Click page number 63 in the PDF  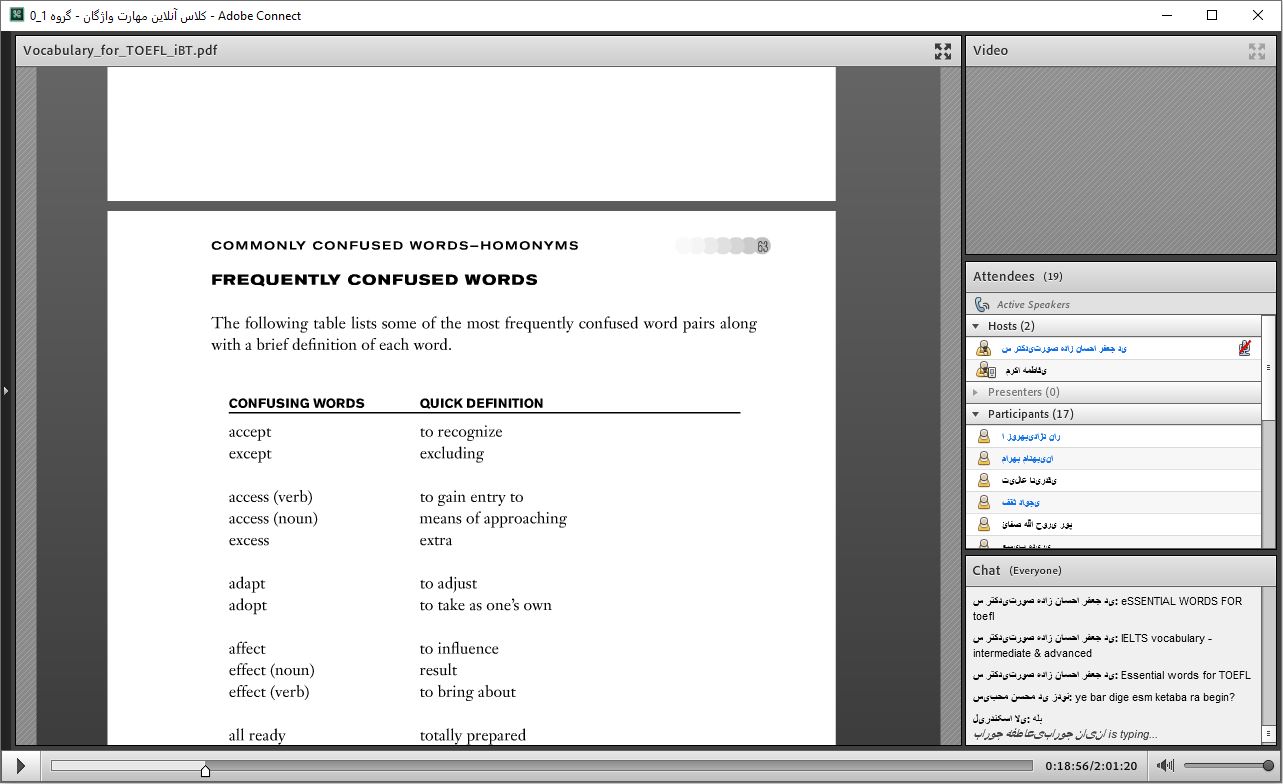[x=763, y=246]
